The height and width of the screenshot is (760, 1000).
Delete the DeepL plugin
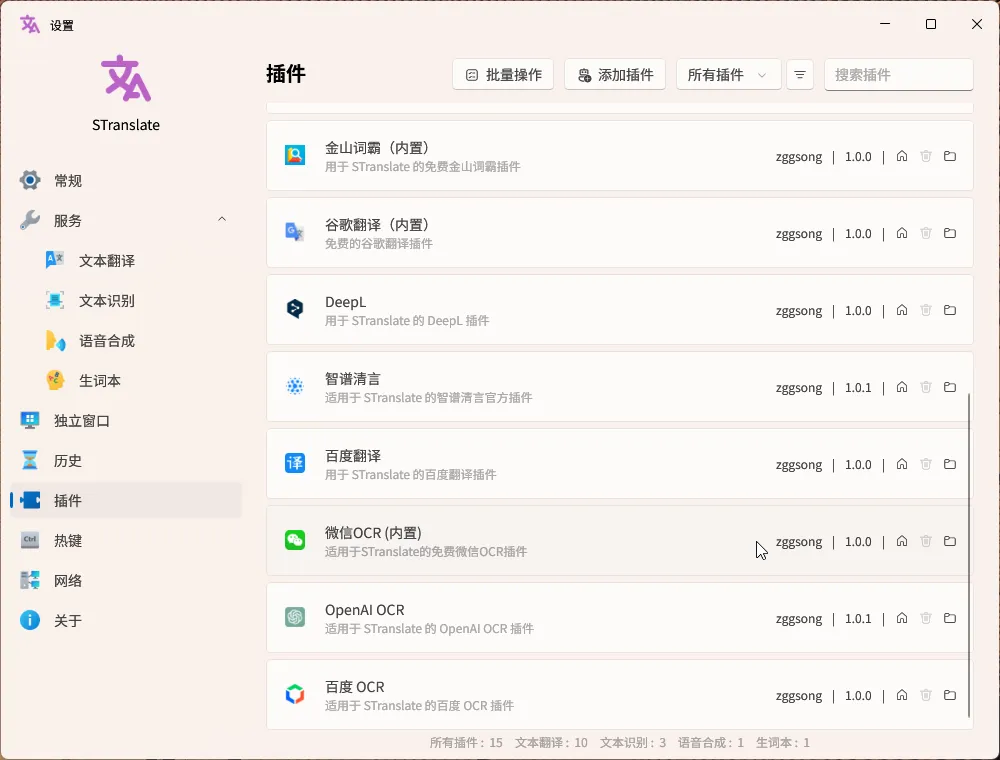[925, 310]
